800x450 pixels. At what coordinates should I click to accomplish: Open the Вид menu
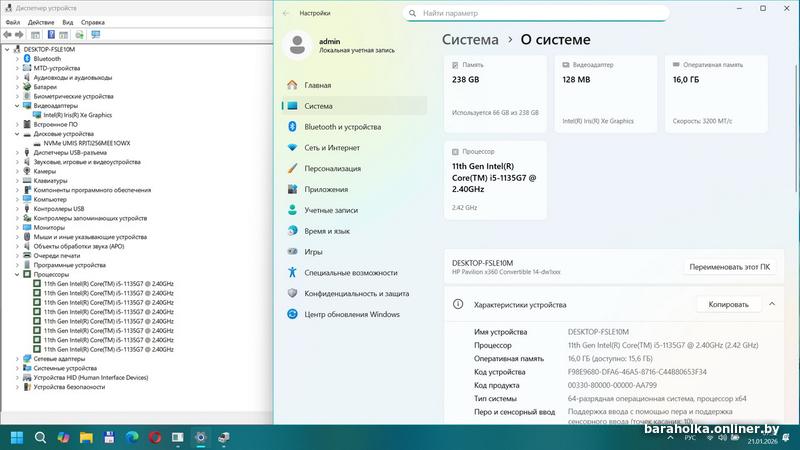[x=68, y=22]
